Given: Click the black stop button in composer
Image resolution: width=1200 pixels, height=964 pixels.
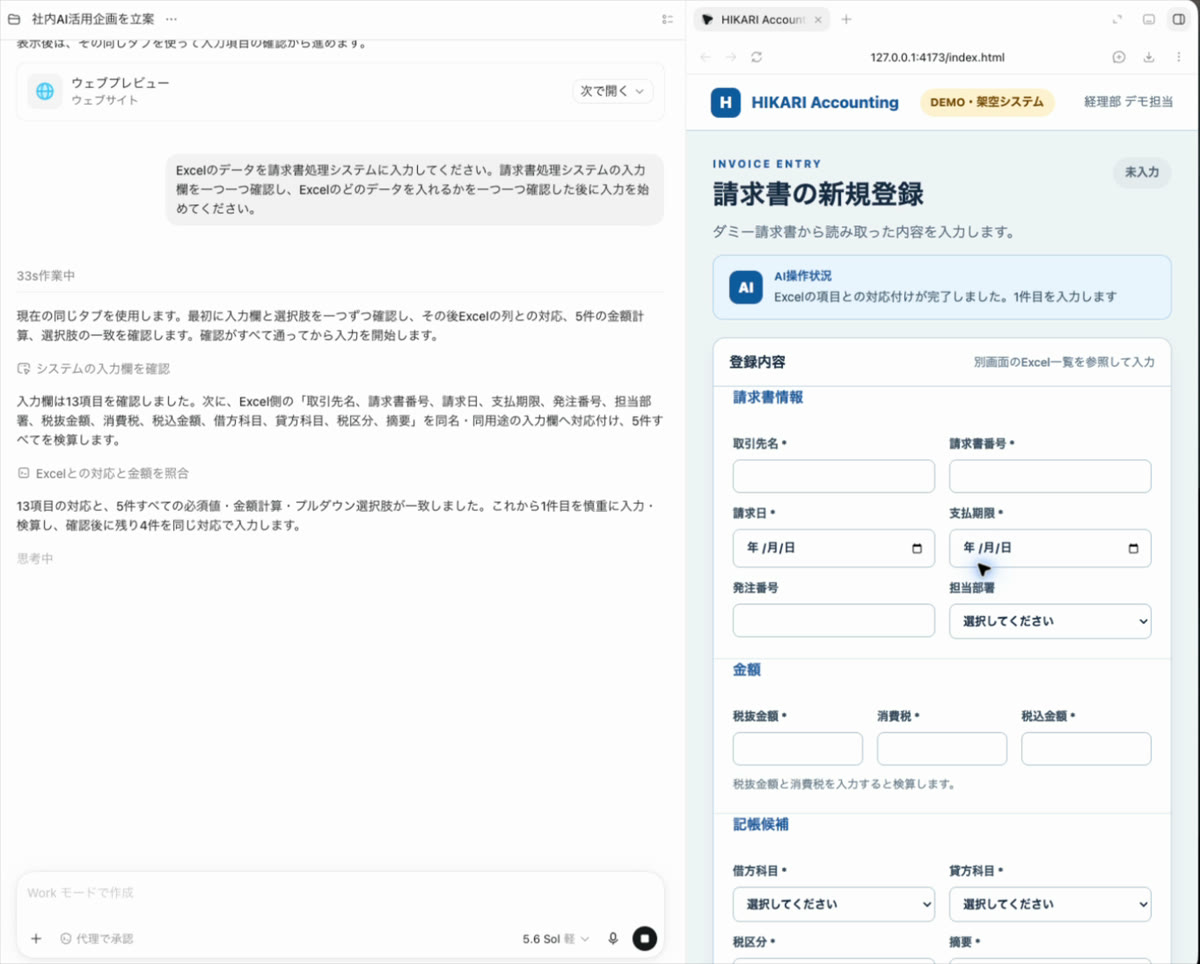Looking at the screenshot, I should point(645,939).
